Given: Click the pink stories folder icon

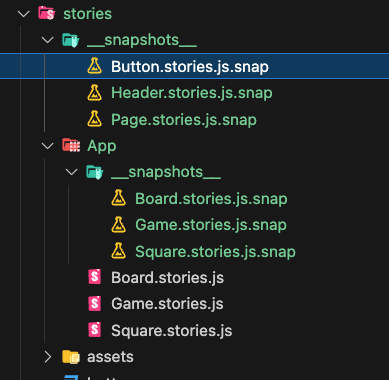Looking at the screenshot, I should pos(47,14).
